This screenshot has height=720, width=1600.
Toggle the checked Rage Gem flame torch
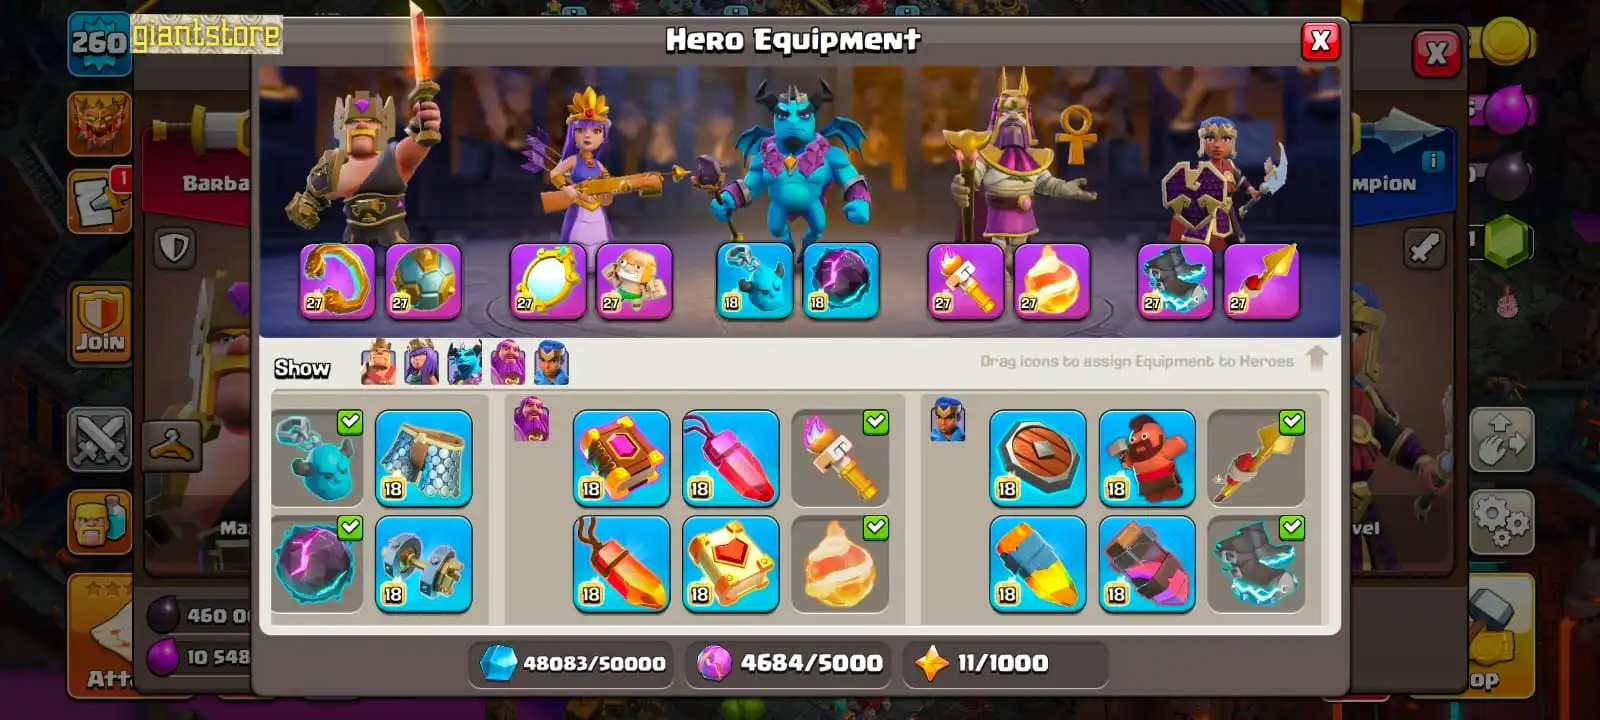pyautogui.click(x=840, y=457)
